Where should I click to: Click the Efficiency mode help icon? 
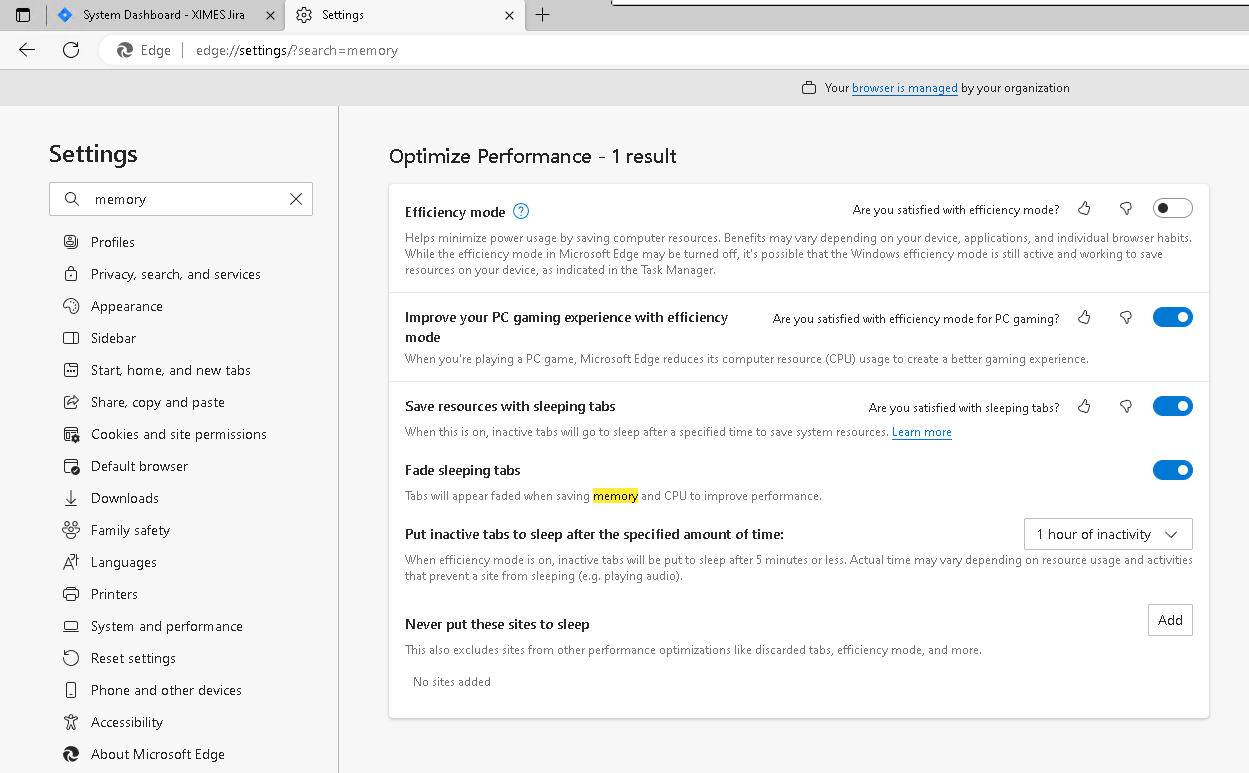tap(521, 211)
